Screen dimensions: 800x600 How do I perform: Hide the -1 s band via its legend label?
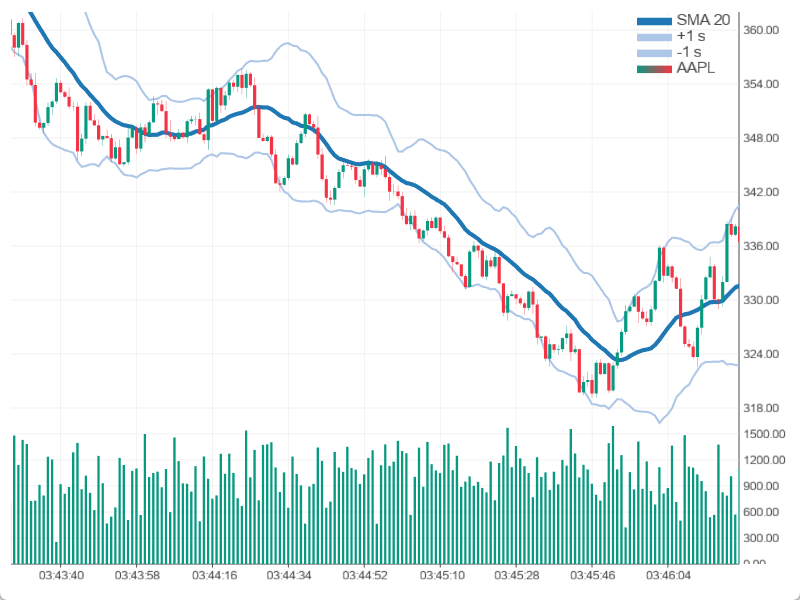click(x=688, y=52)
